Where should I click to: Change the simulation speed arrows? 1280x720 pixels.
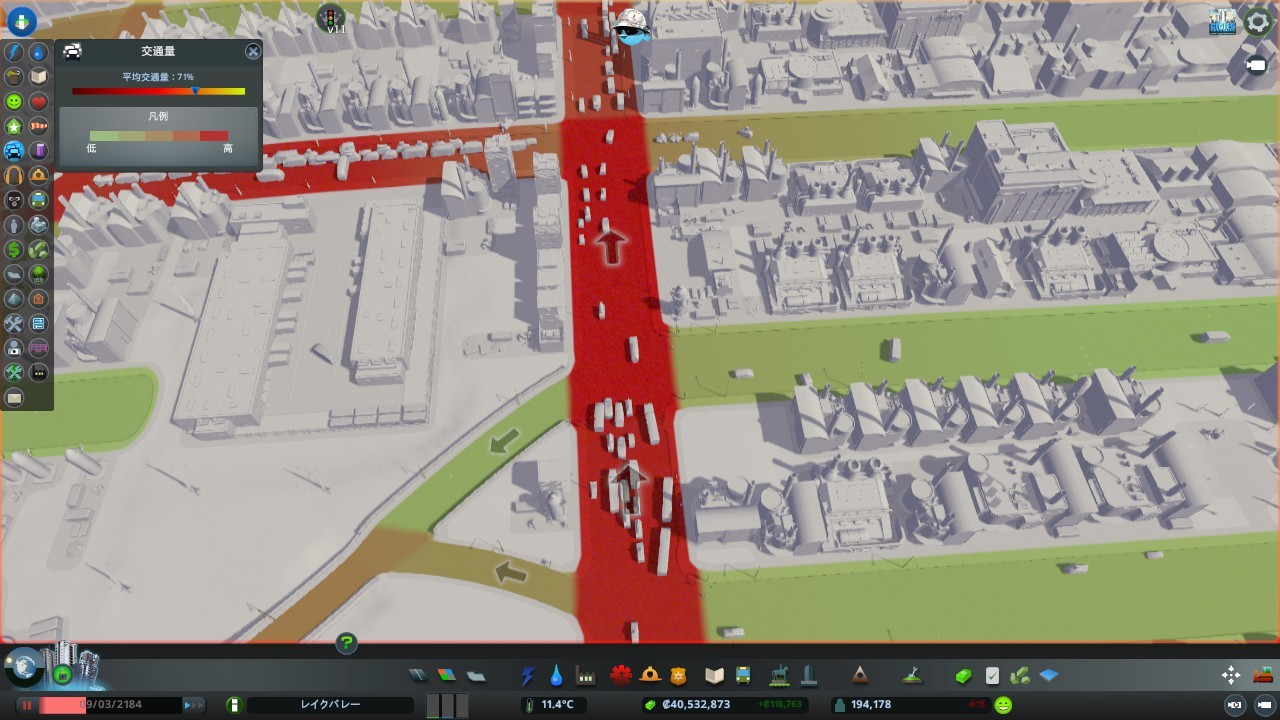pyautogui.click(x=193, y=705)
